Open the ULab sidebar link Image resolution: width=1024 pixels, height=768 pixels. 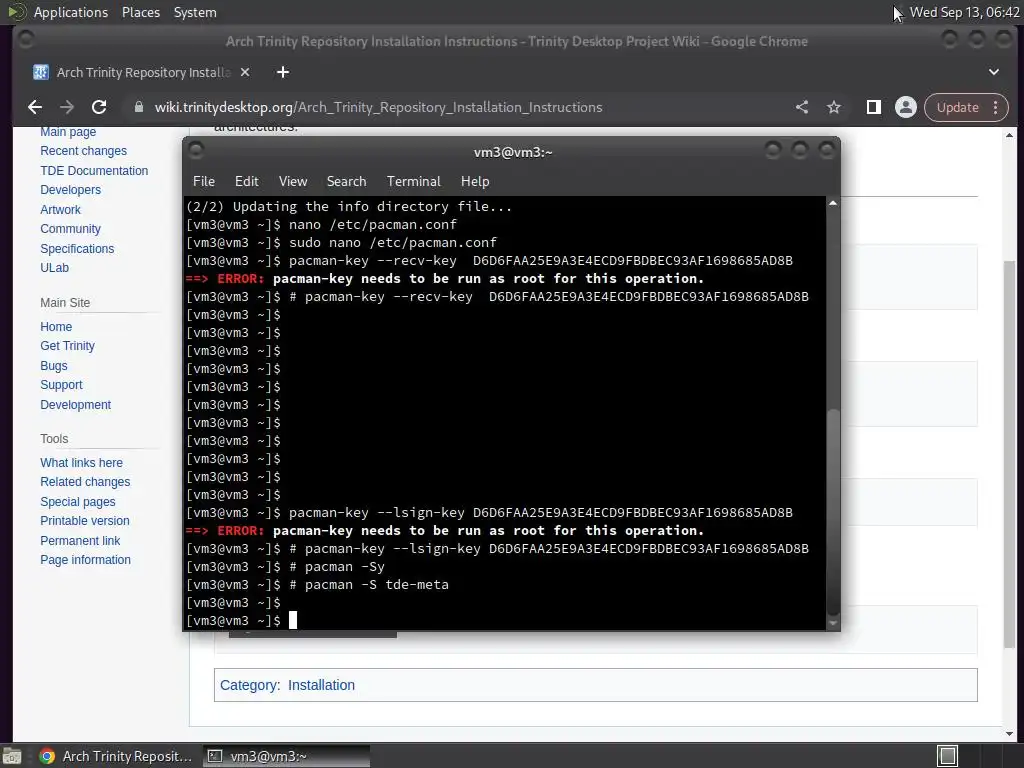coord(54,268)
